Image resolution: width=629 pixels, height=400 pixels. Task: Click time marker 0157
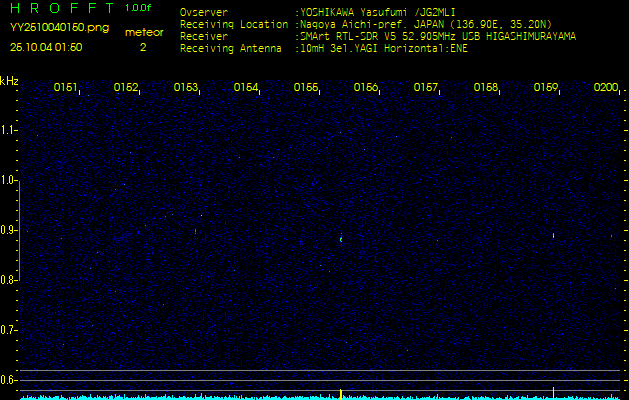click(426, 87)
